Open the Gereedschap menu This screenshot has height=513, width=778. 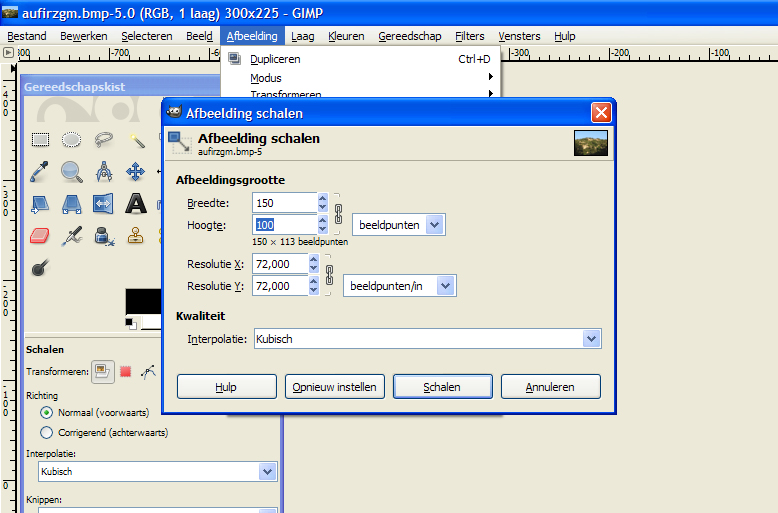tap(410, 36)
